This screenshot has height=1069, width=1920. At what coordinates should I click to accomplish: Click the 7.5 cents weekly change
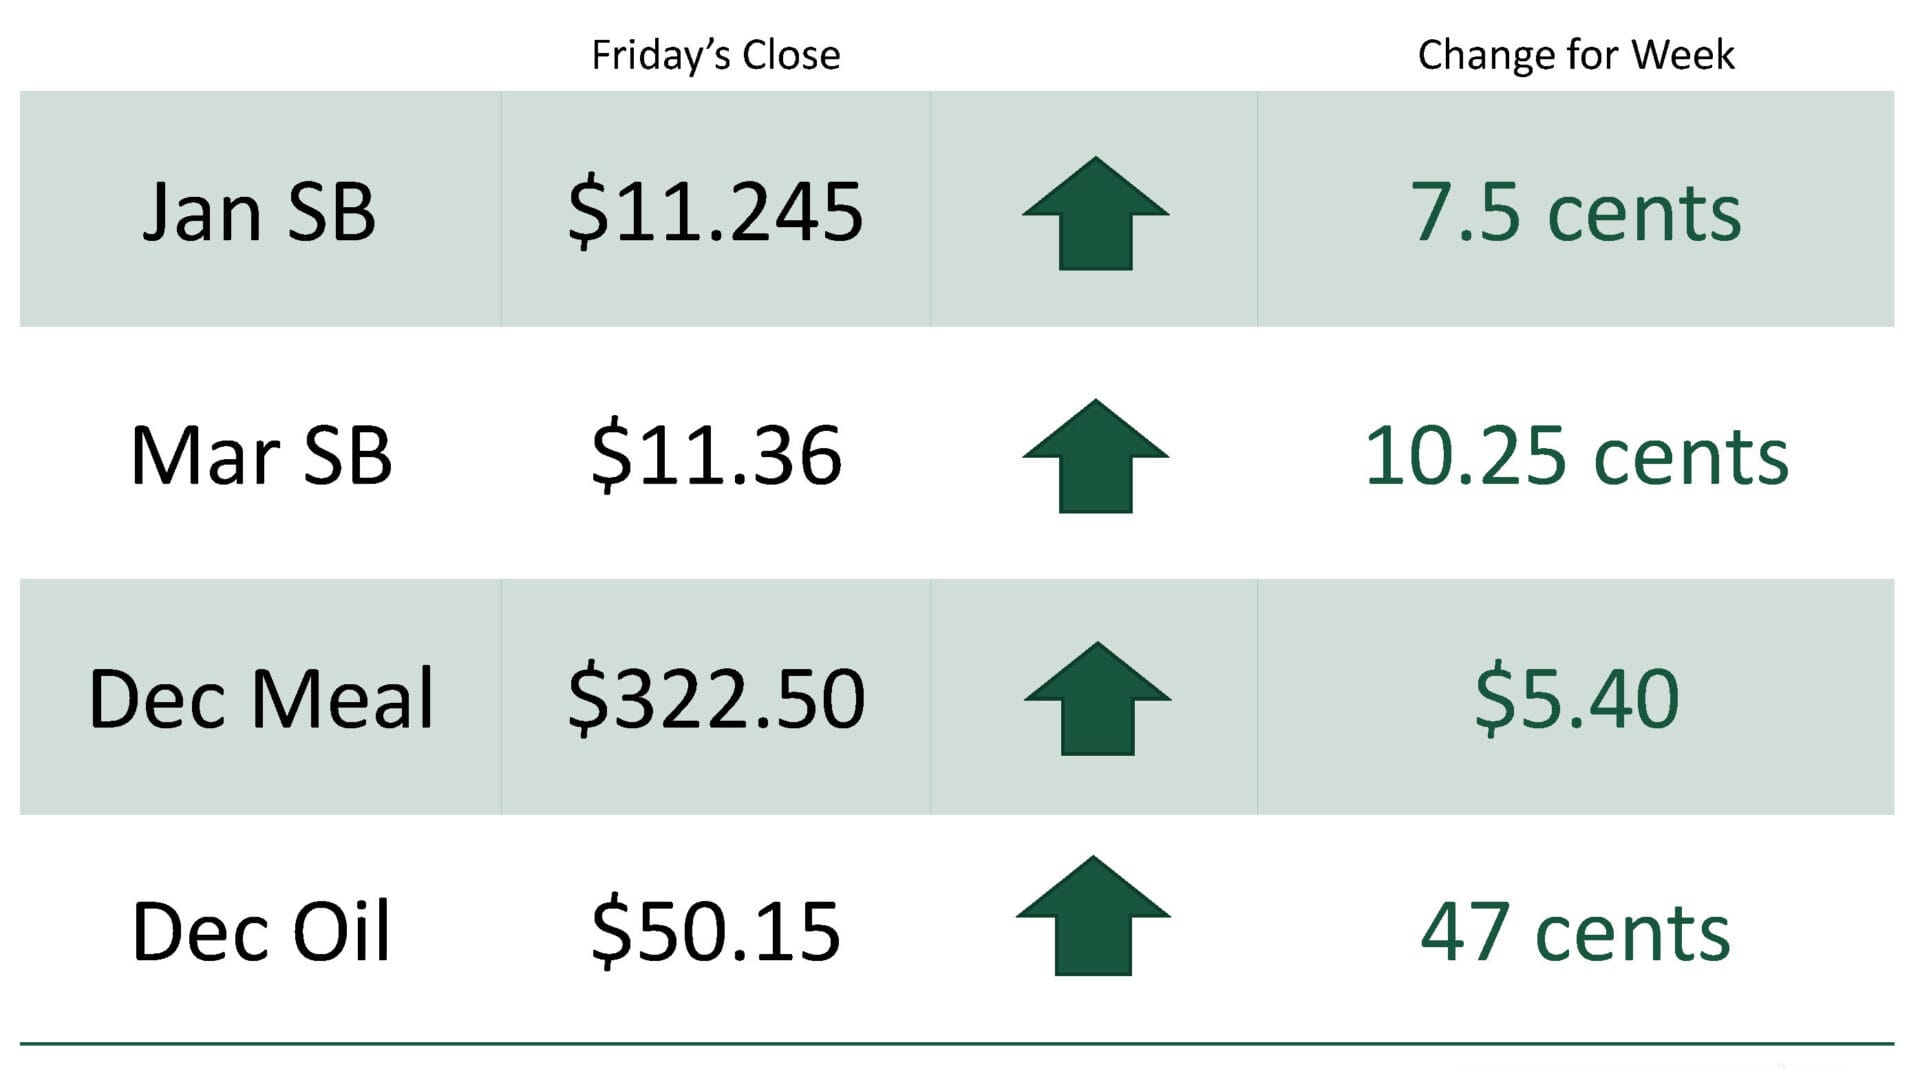[1575, 212]
